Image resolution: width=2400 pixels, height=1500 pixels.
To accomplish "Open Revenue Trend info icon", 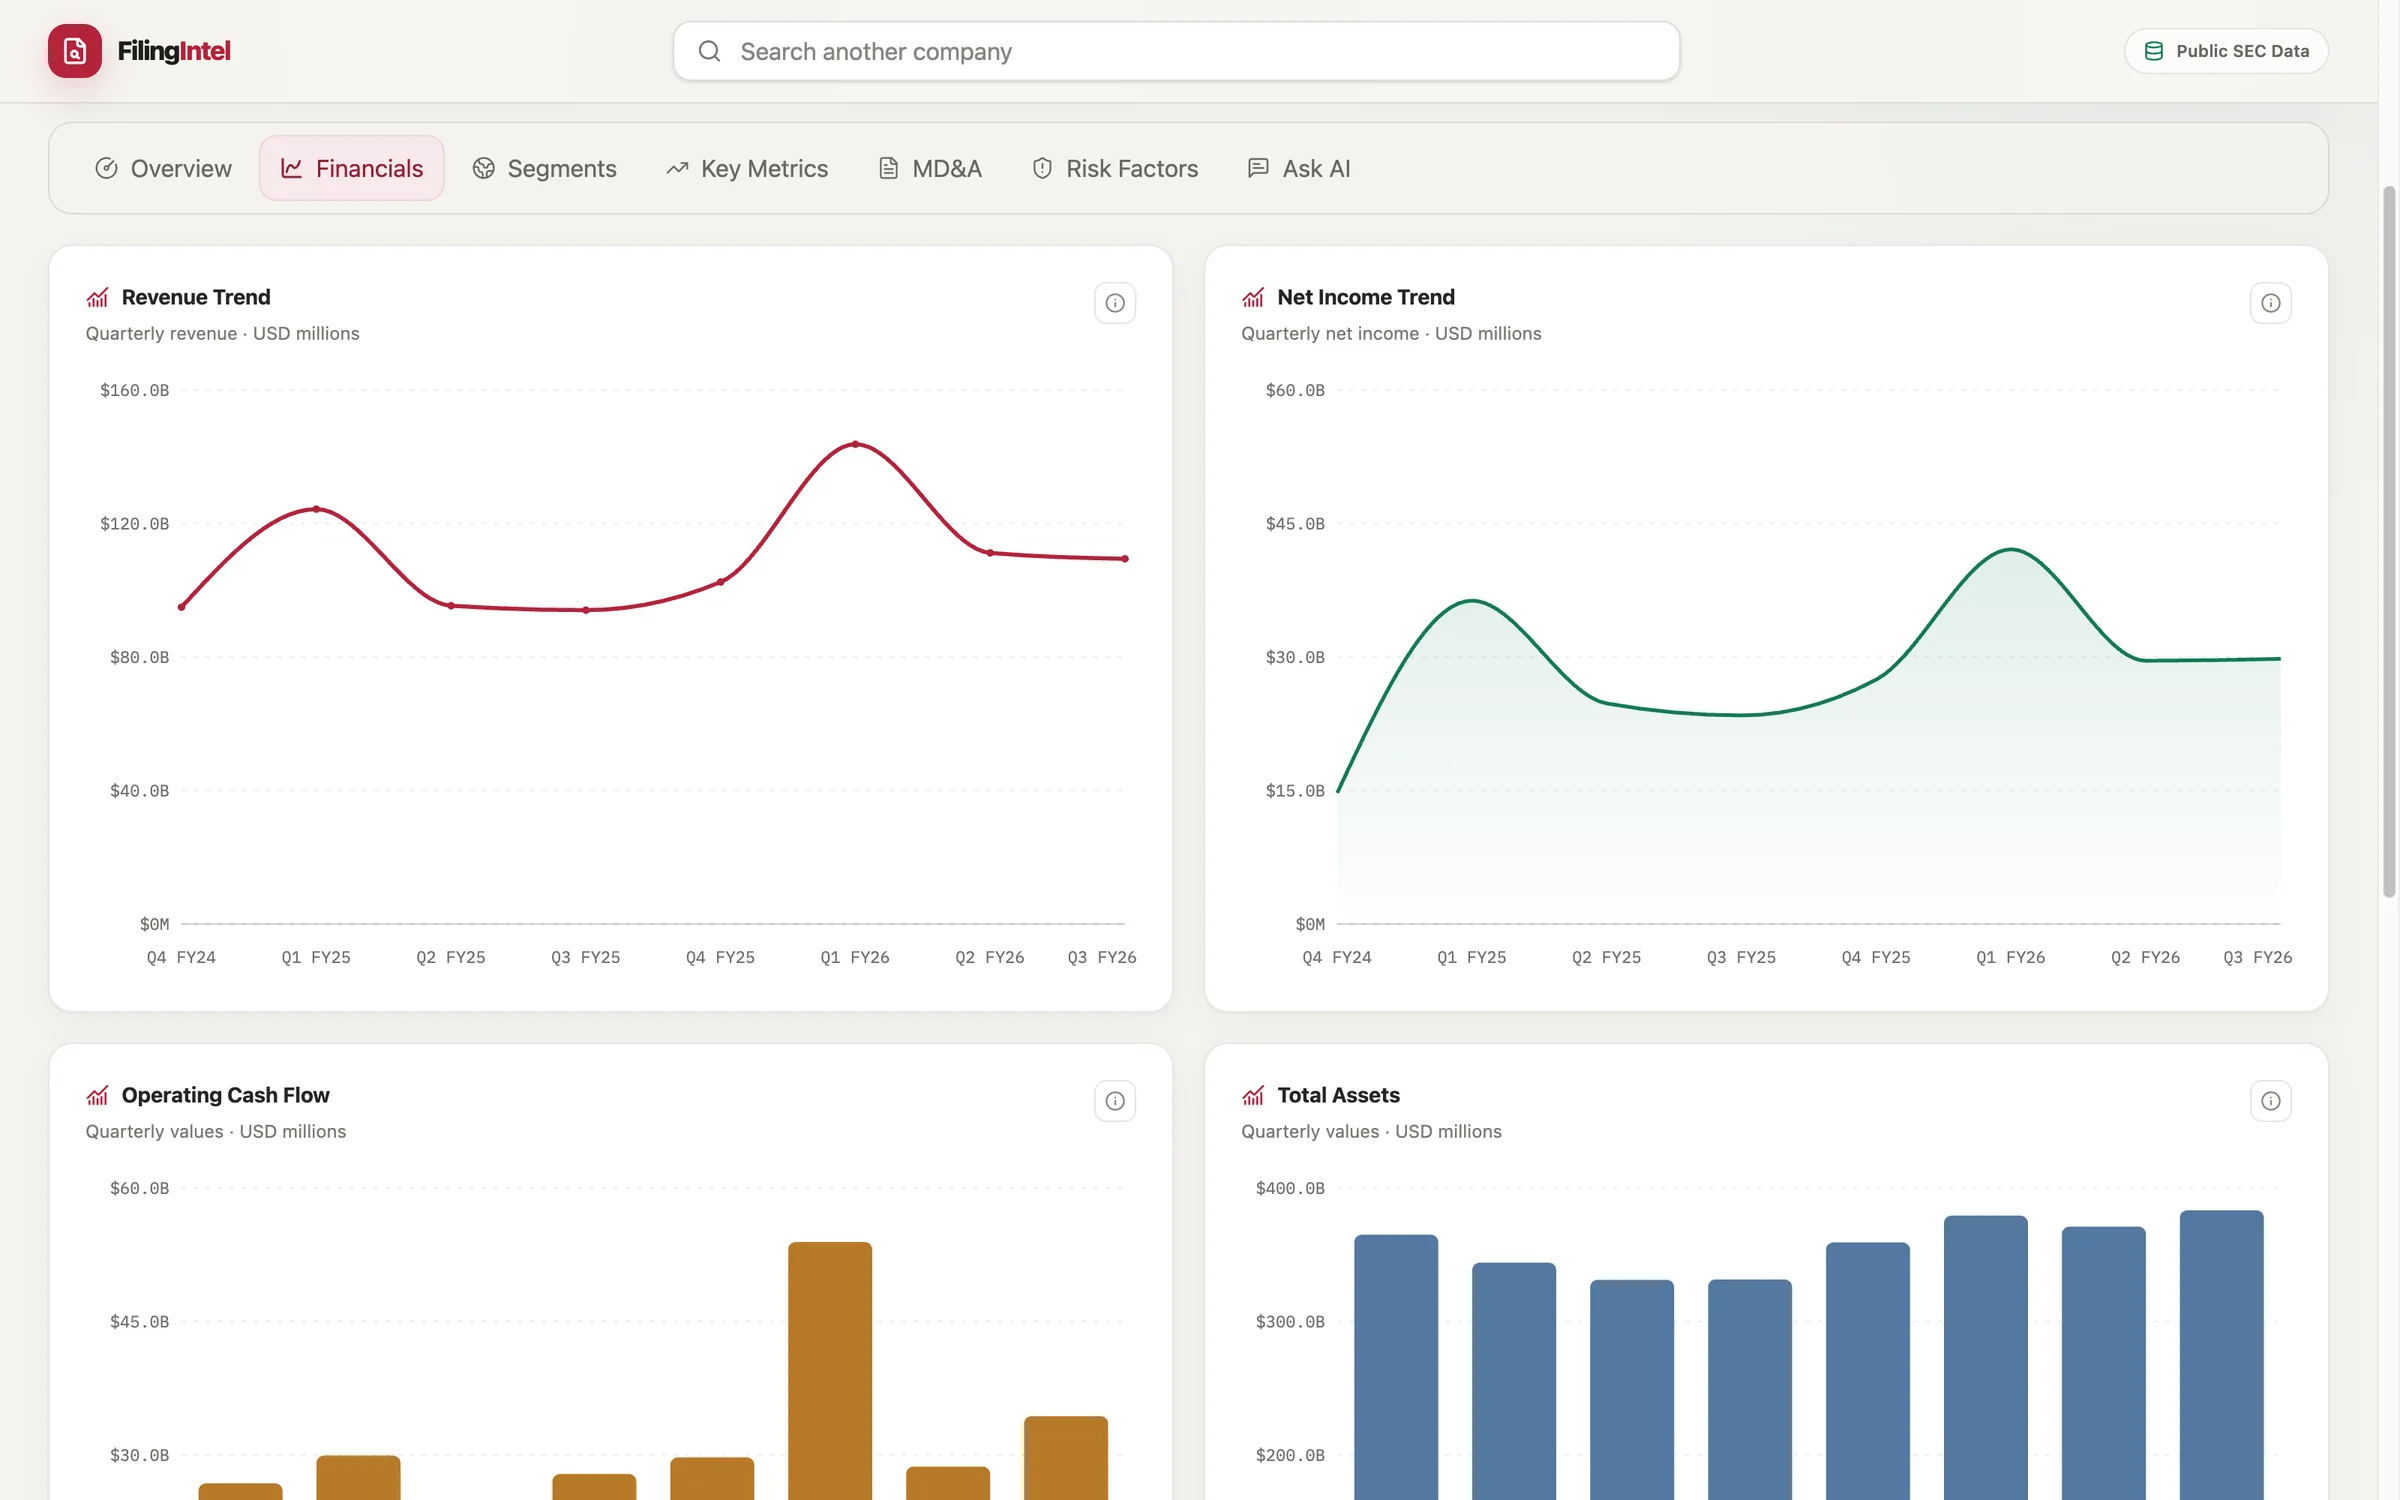I will point(1115,303).
